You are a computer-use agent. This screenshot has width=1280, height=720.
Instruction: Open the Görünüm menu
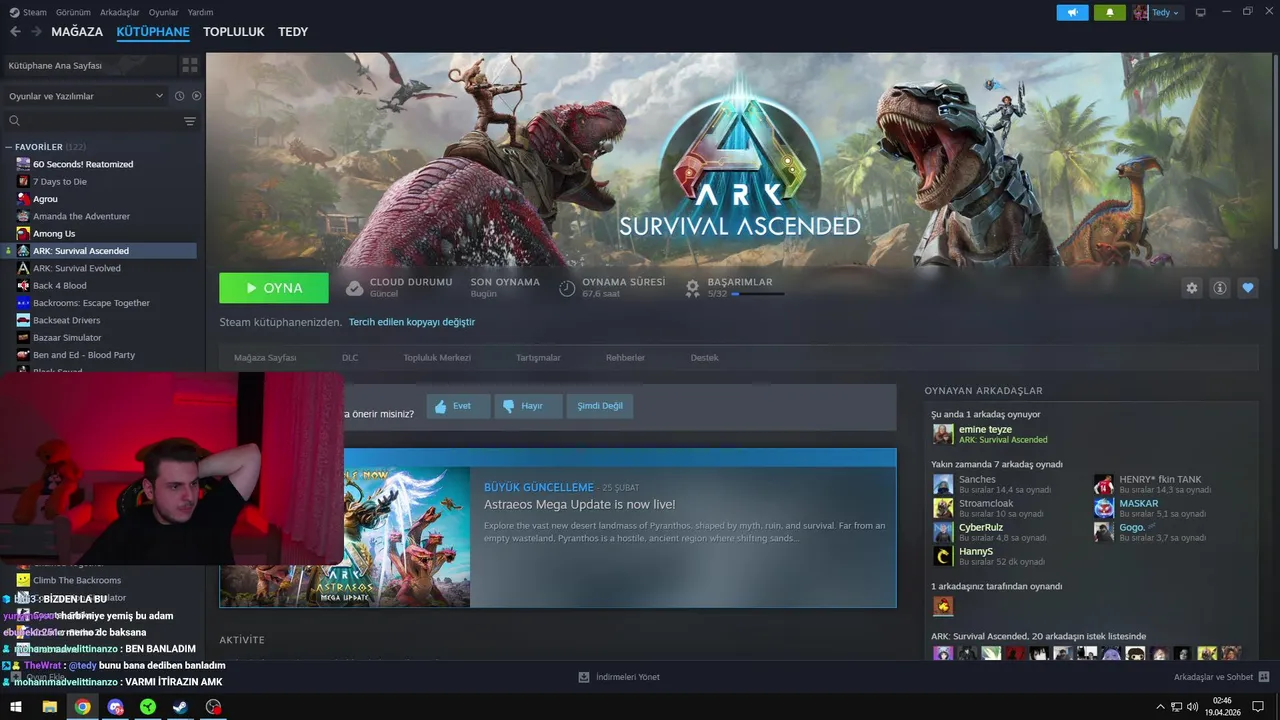click(x=73, y=12)
